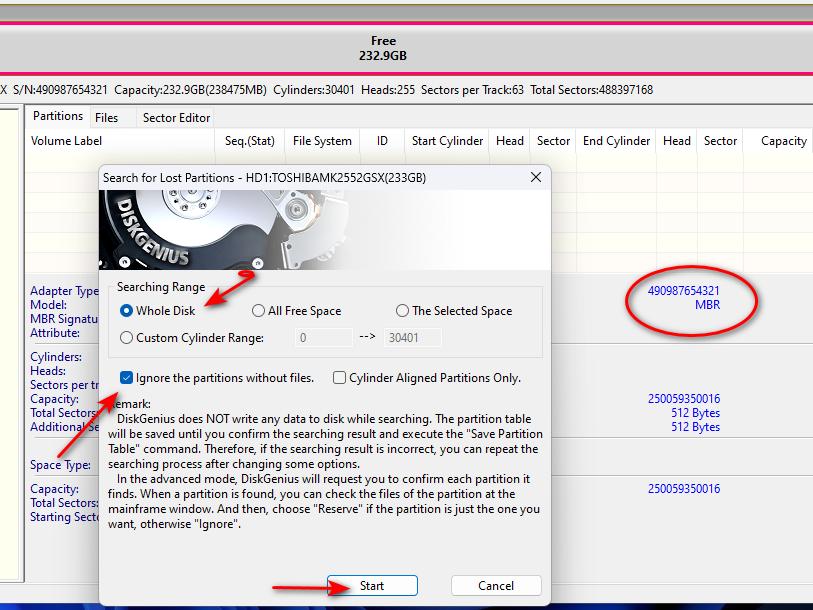Cancel the Search for Lost Partitions dialog
813x610 pixels.
coord(496,586)
